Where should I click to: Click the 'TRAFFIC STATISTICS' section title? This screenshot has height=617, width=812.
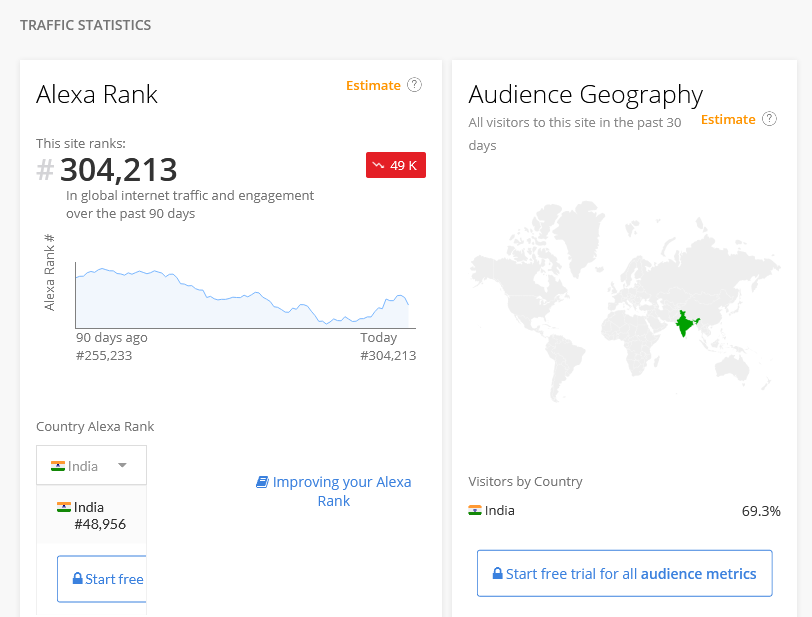[x=85, y=25]
